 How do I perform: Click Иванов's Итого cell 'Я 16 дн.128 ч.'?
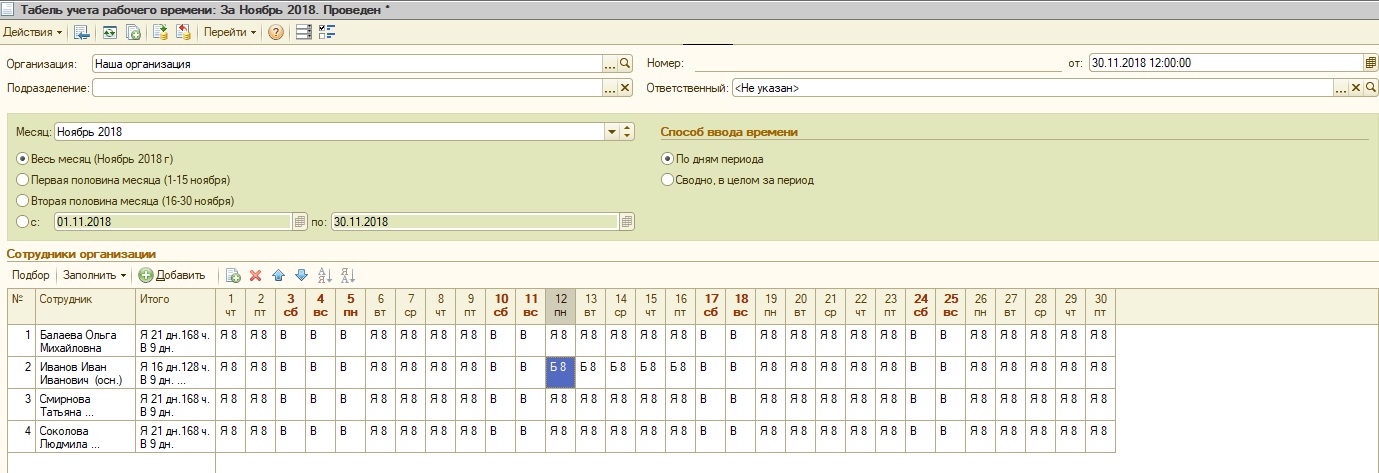coord(175,372)
